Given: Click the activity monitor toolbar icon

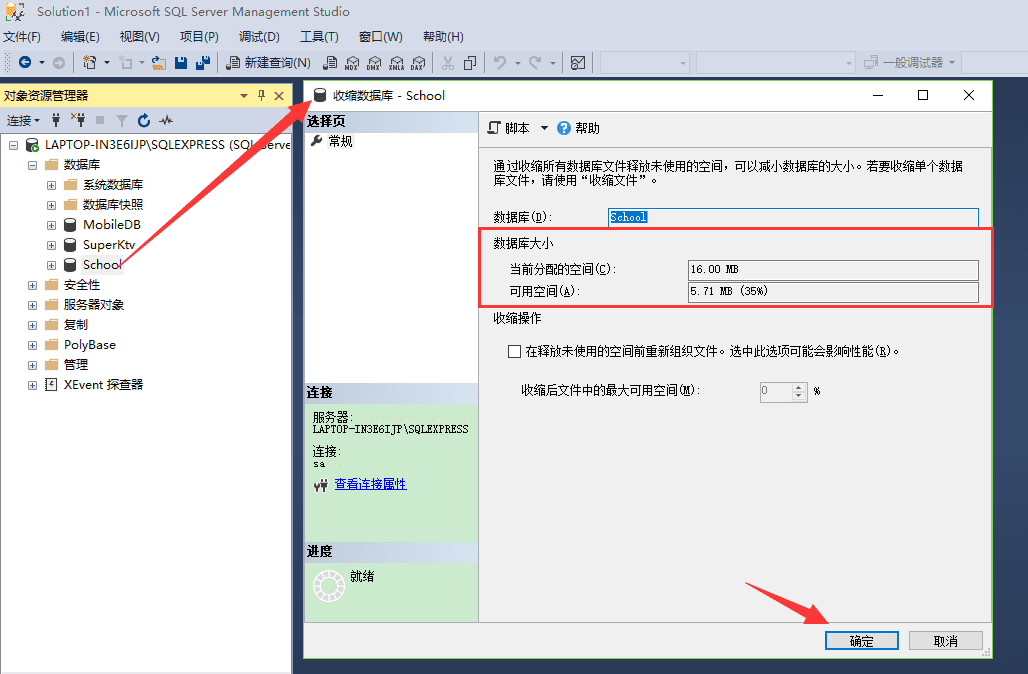Looking at the screenshot, I should coord(578,63).
